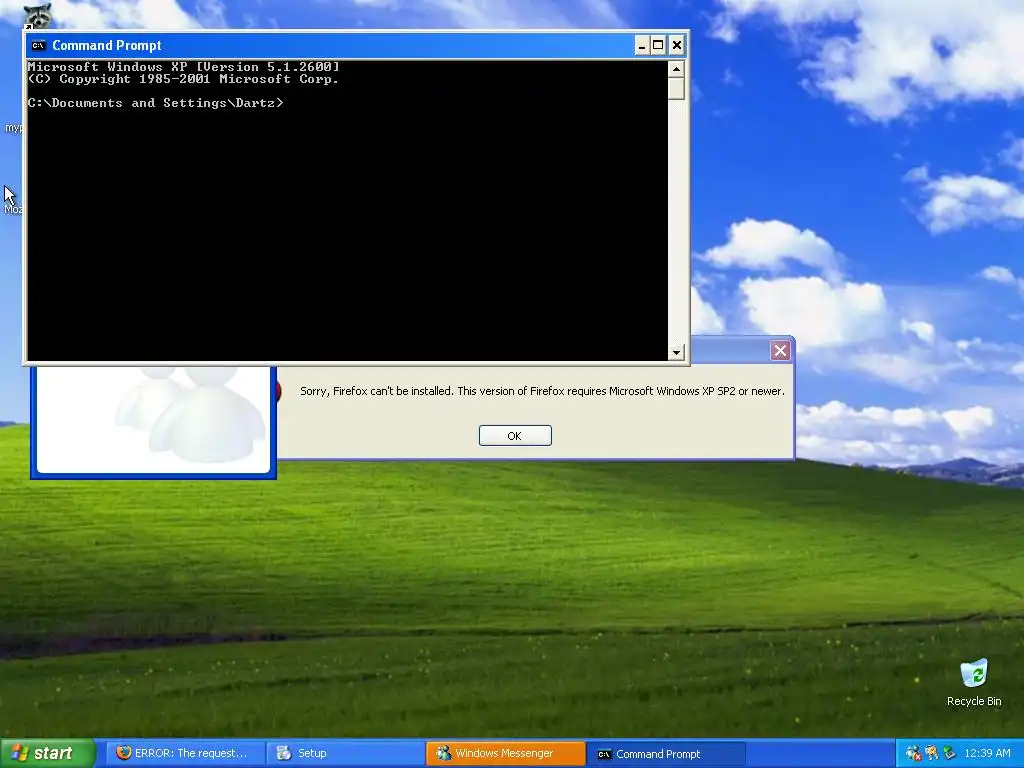1024x768 pixels.
Task: Click the "Command Prompt" window title text
Action: click(x=106, y=45)
